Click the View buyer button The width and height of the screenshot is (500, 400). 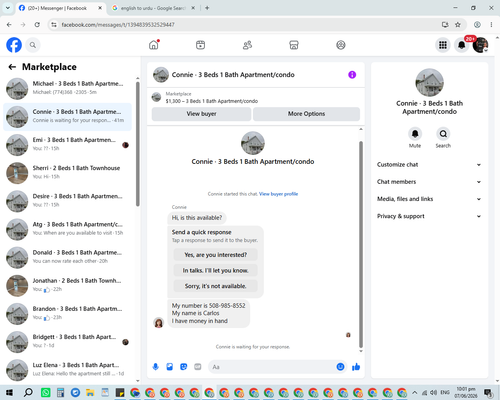coord(201,114)
